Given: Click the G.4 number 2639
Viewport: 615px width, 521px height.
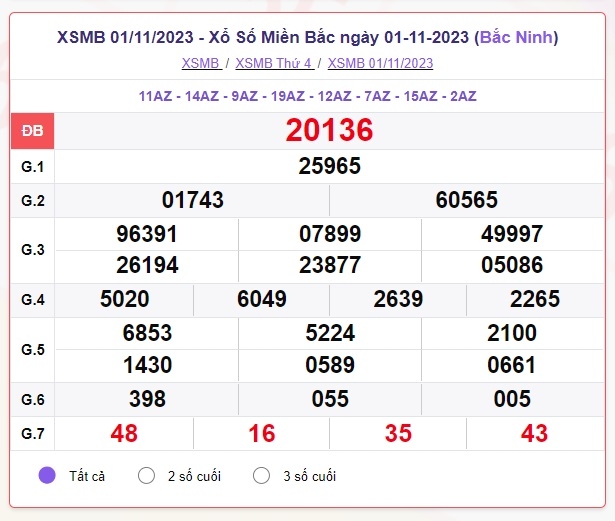Looking at the screenshot, I should tap(398, 299).
